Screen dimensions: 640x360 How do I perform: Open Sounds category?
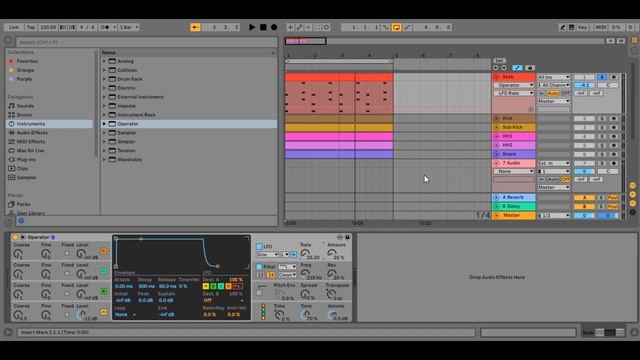point(25,106)
